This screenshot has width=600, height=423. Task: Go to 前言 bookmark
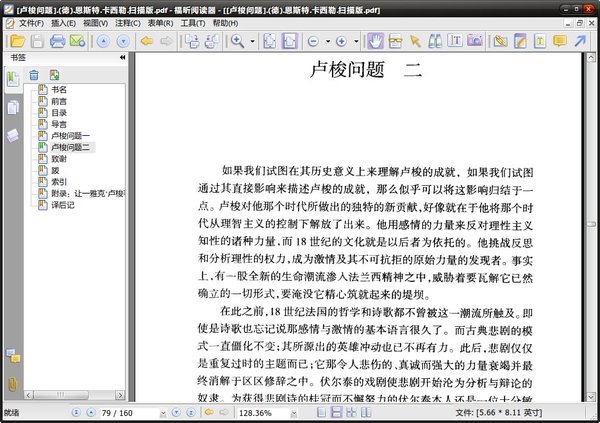60,101
